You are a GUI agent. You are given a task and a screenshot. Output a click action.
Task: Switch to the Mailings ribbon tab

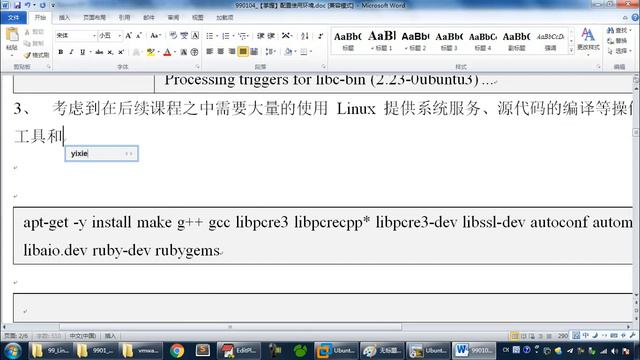tap(149, 18)
